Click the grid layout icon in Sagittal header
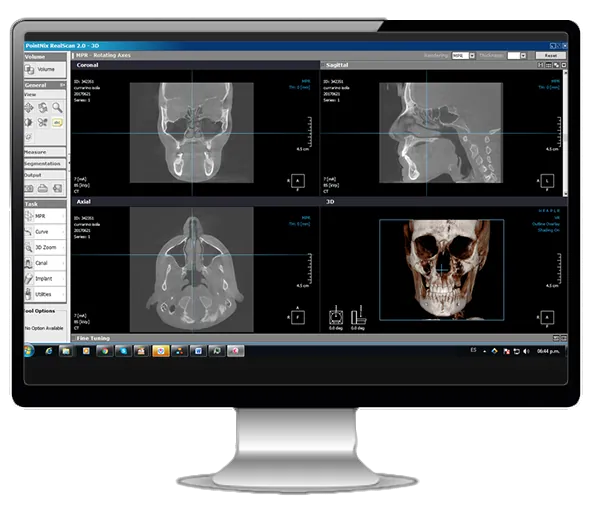 pos(548,65)
